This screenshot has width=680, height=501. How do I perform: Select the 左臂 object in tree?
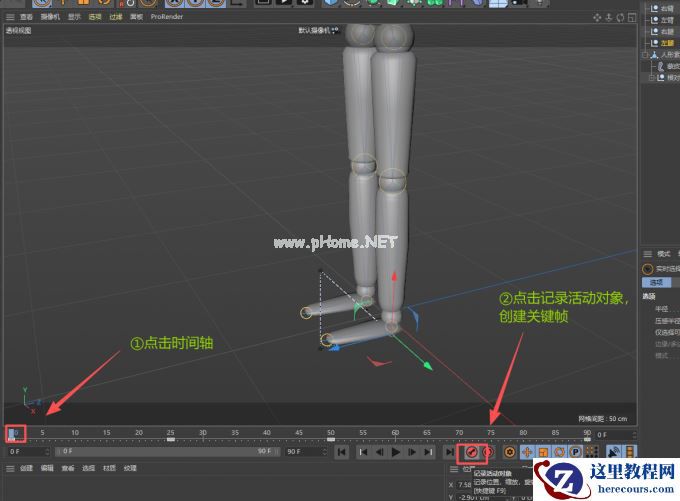tap(667, 20)
